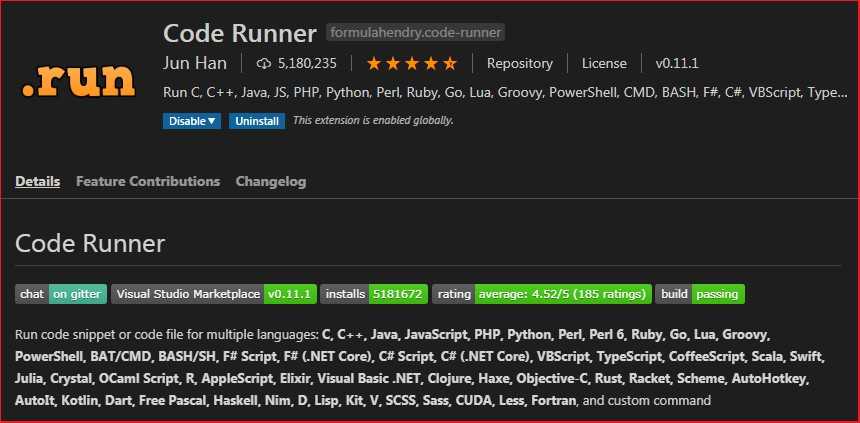860x423 pixels.
Task: Click the chat on gitter badge
Action: pyautogui.click(x=61, y=294)
